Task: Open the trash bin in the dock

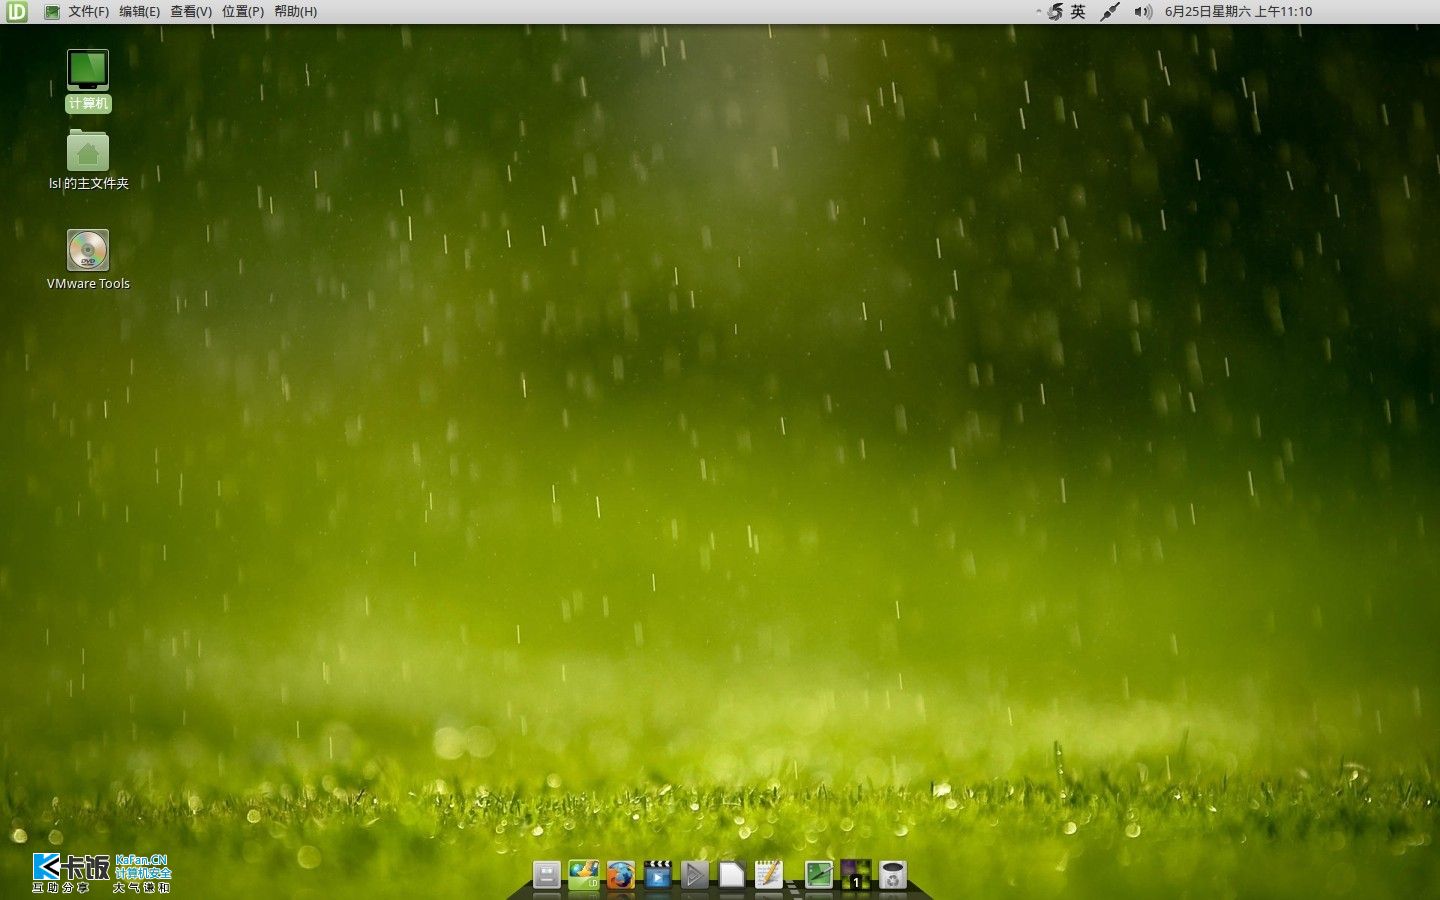Action: point(893,875)
